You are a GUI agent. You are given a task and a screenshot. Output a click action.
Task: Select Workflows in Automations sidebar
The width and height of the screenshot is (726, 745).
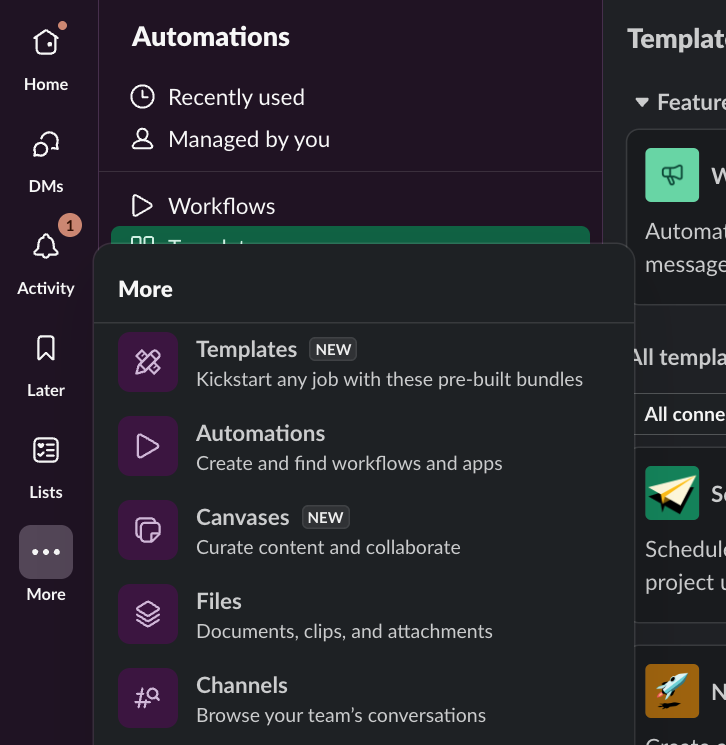pos(350,206)
